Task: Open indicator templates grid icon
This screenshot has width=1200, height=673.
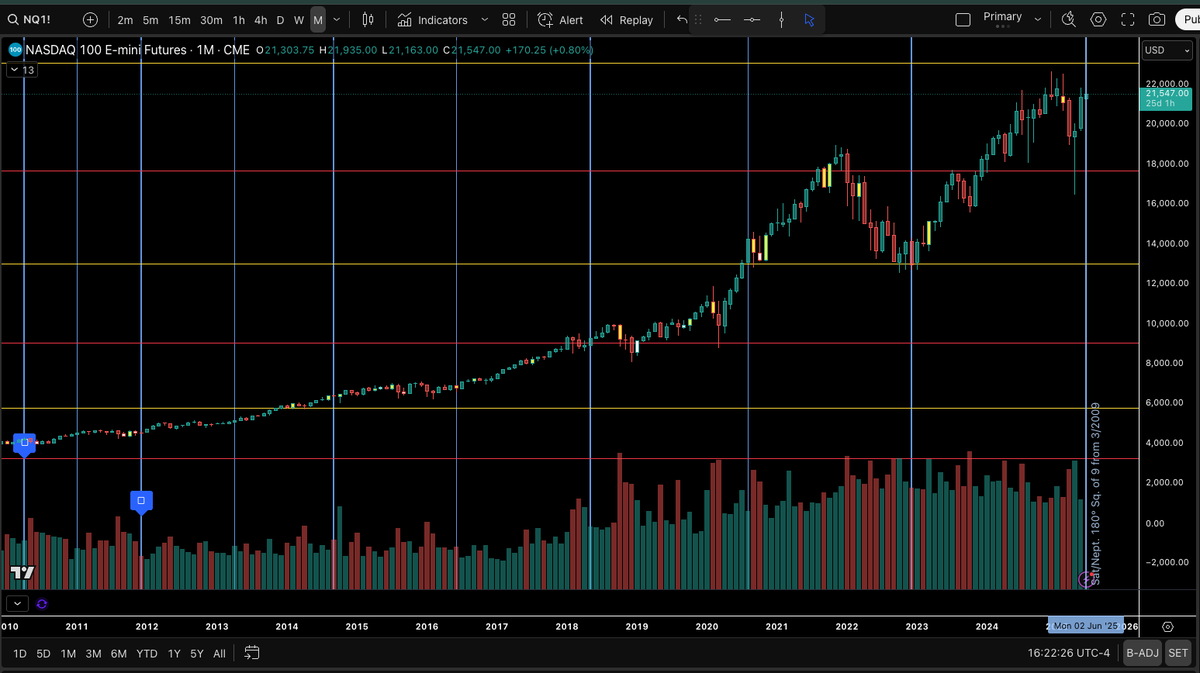Action: [x=509, y=20]
